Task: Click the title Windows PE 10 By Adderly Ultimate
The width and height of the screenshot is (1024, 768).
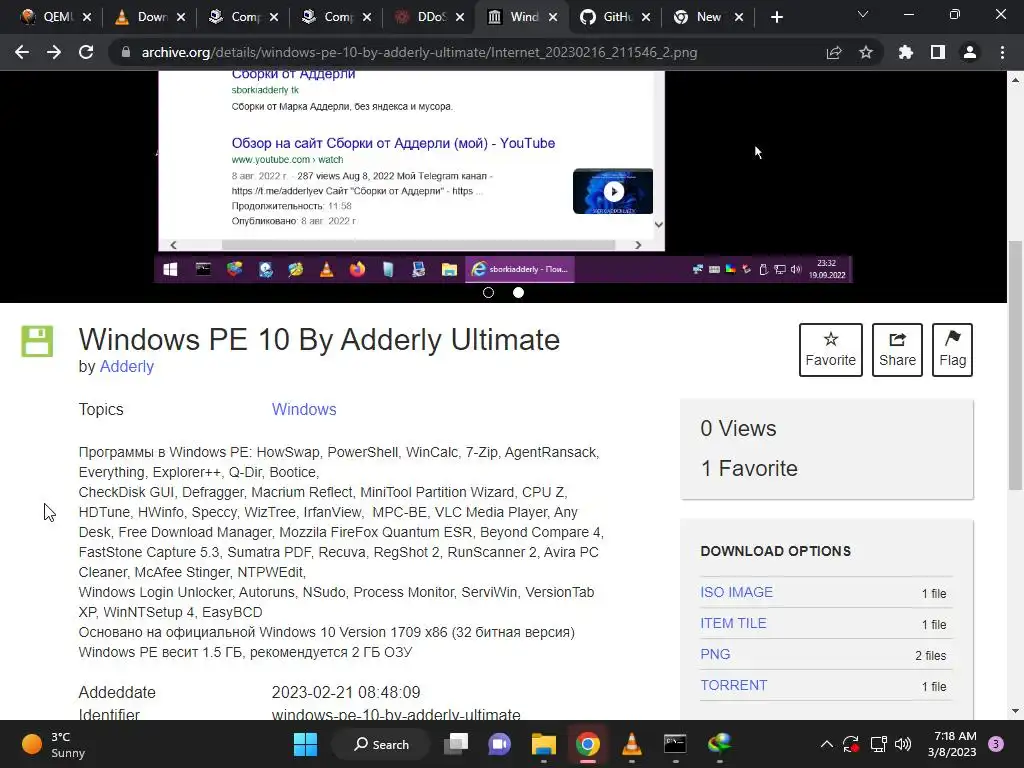Action: pyautogui.click(x=319, y=340)
